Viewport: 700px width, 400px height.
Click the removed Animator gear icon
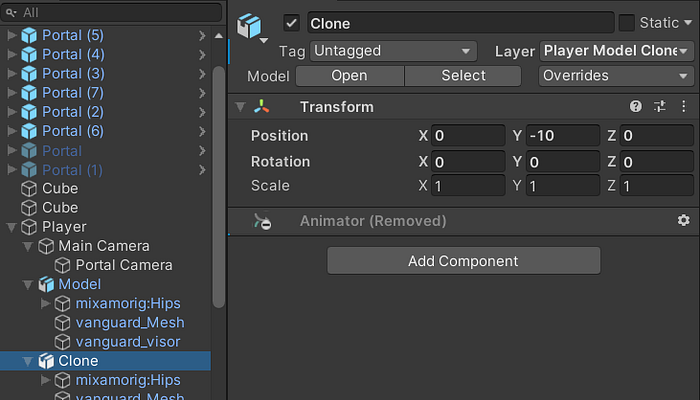[x=683, y=221]
